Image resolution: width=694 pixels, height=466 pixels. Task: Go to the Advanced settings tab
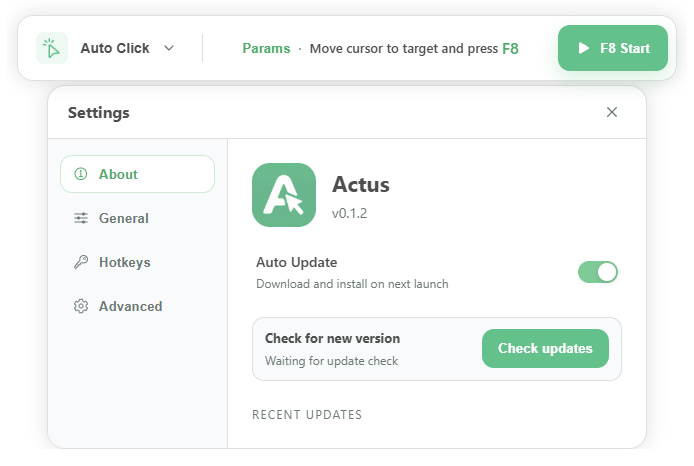pyautogui.click(x=137, y=306)
